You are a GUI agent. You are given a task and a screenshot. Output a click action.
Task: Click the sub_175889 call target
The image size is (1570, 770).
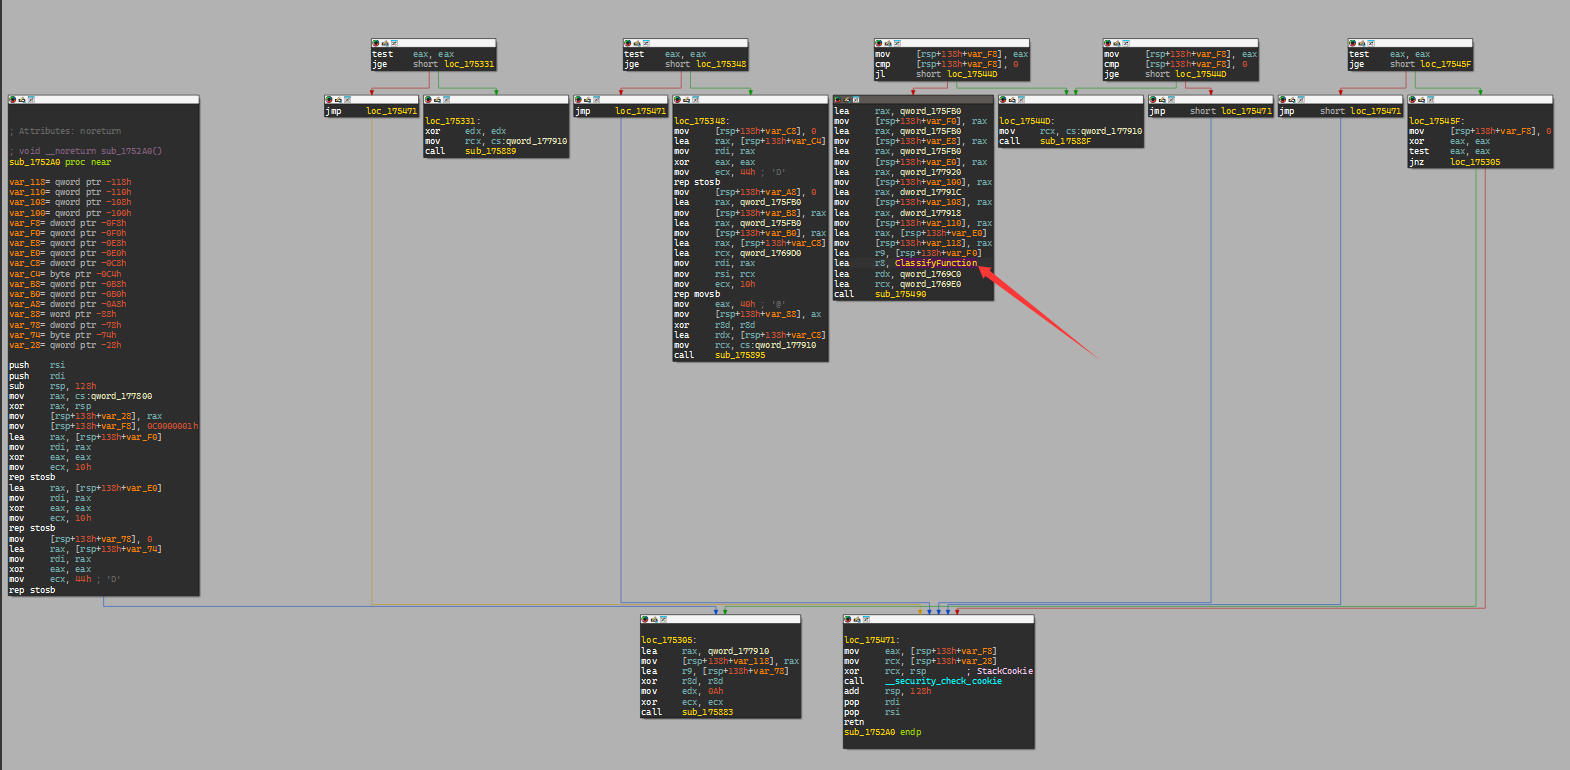tap(490, 152)
